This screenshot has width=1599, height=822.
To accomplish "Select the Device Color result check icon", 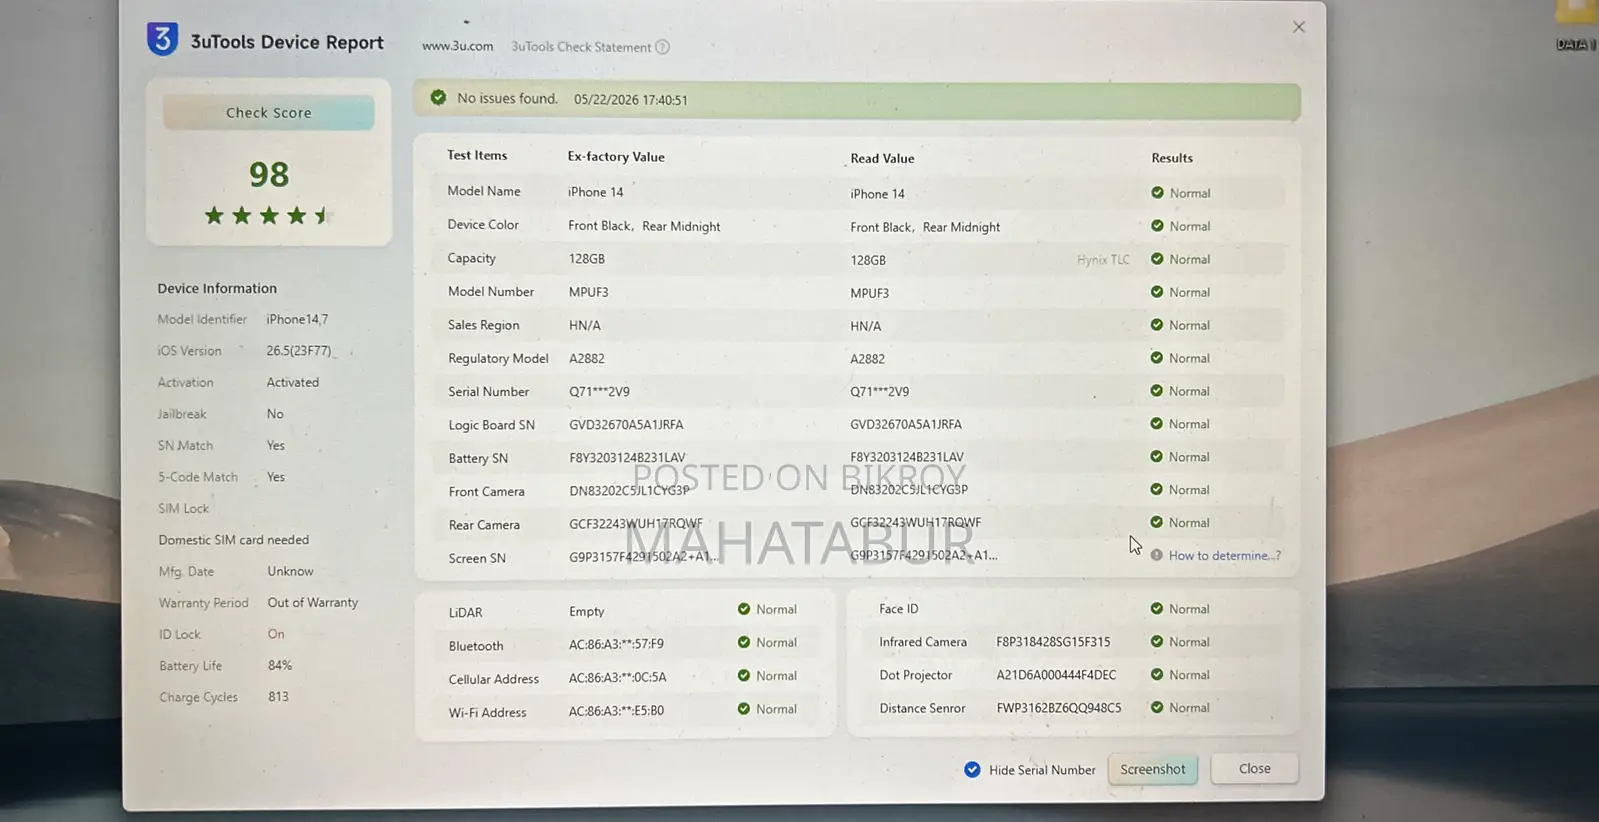I will tap(1157, 226).
